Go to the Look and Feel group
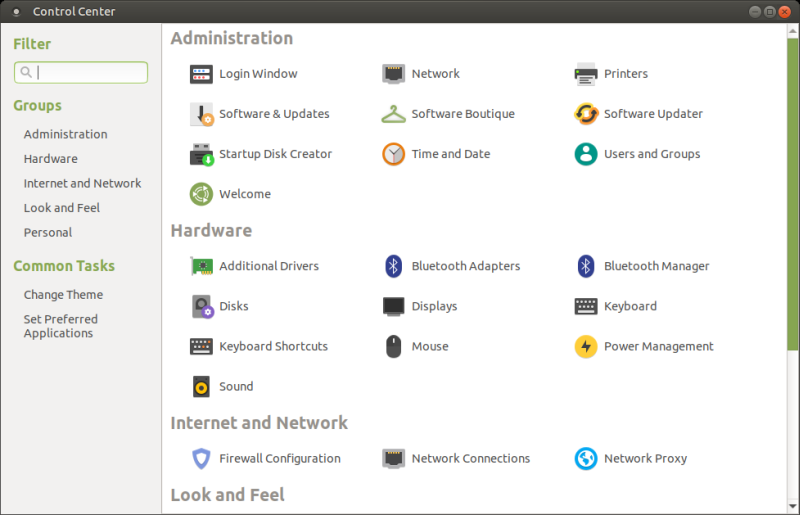Screen dimensions: 800x515 (62, 208)
